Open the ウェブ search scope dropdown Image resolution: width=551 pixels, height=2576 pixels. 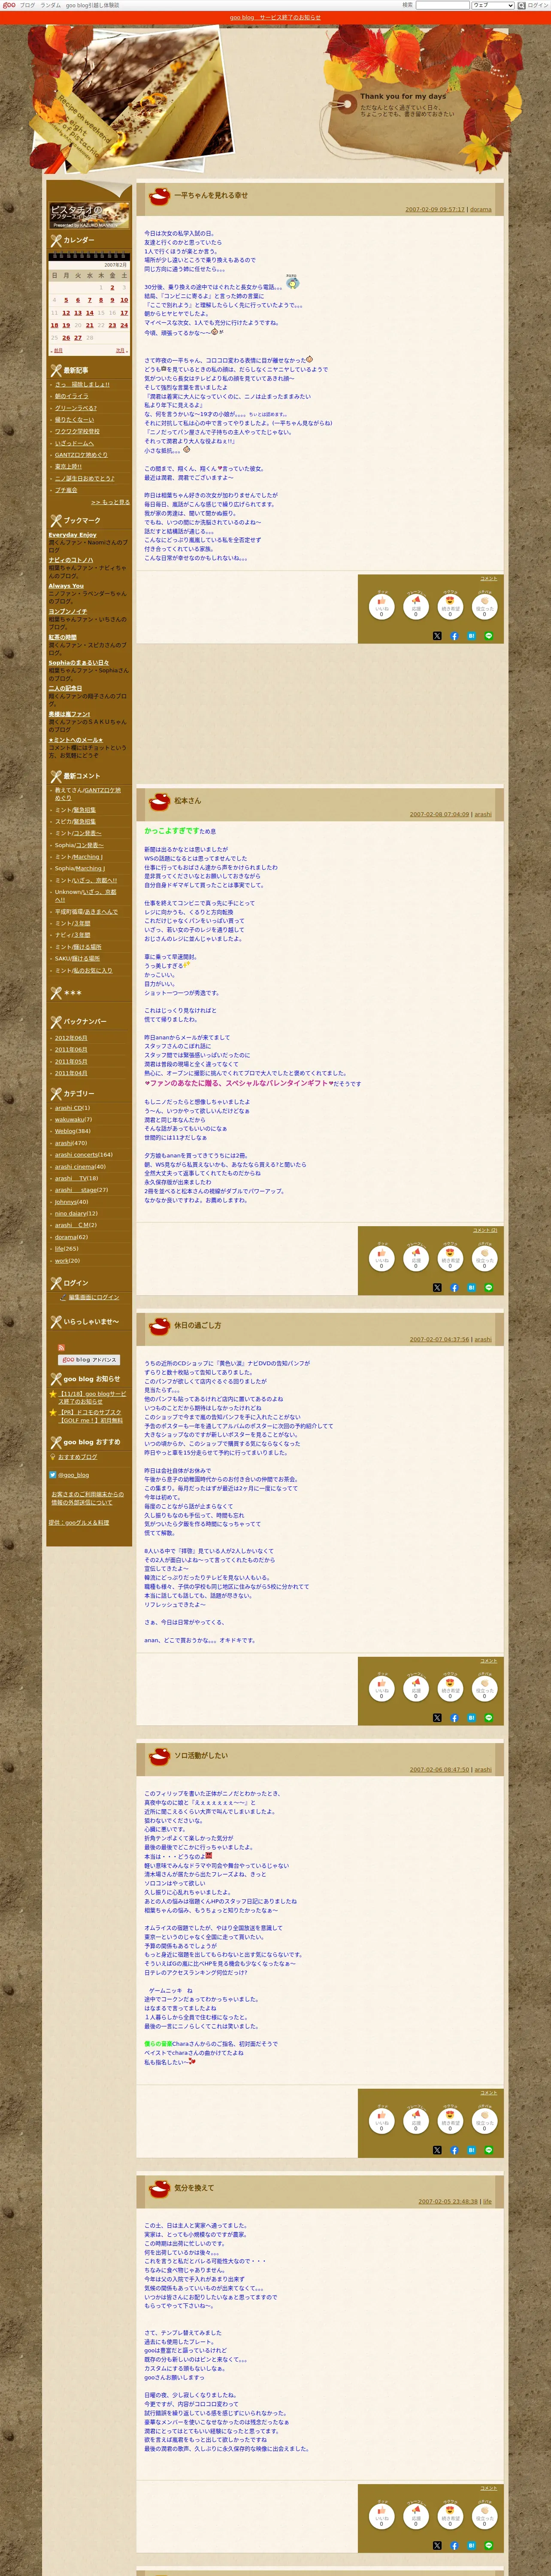tap(493, 5)
